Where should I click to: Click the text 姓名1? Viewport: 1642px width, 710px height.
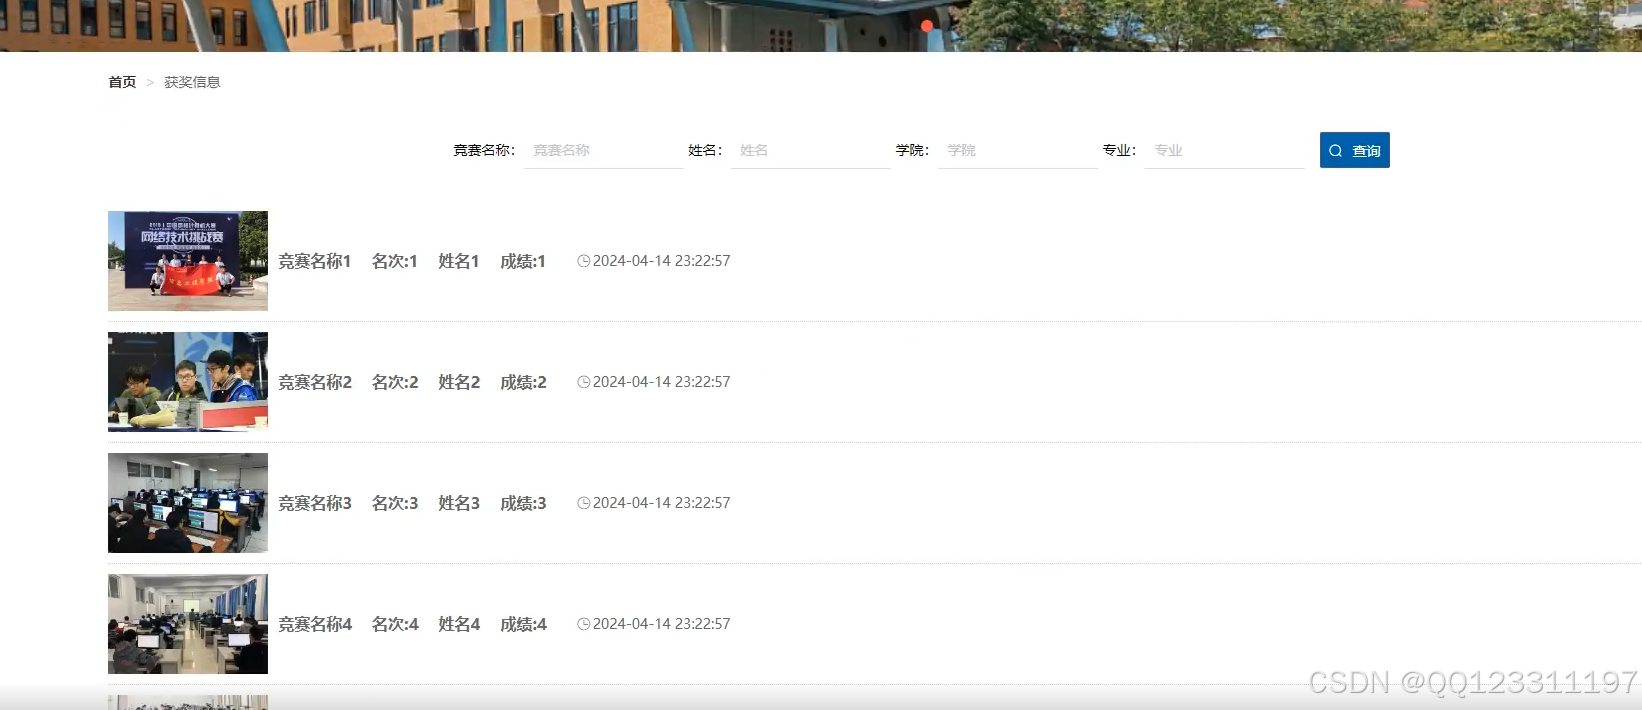[x=459, y=261]
